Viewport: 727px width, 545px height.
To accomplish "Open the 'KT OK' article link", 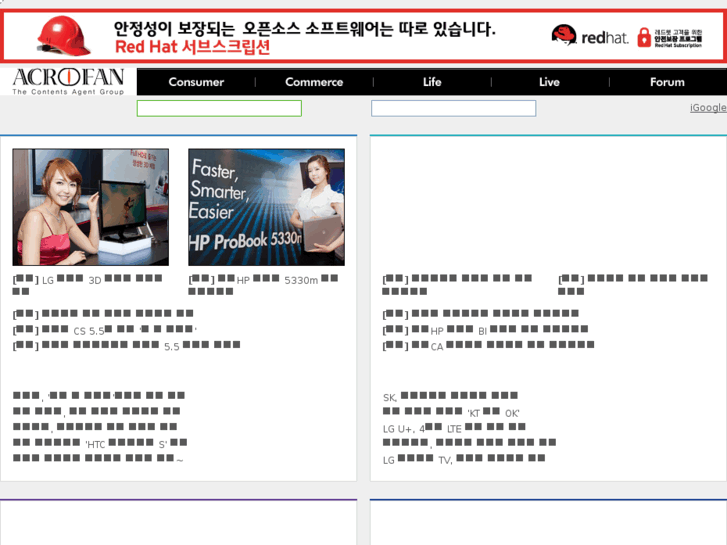I will coord(451,412).
